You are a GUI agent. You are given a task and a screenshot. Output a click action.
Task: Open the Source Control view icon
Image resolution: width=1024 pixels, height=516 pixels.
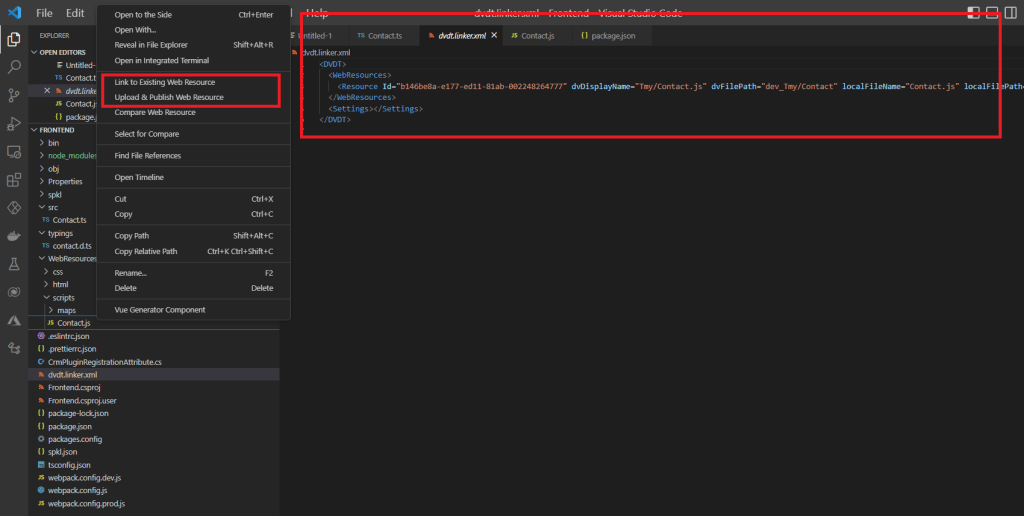(x=14, y=95)
